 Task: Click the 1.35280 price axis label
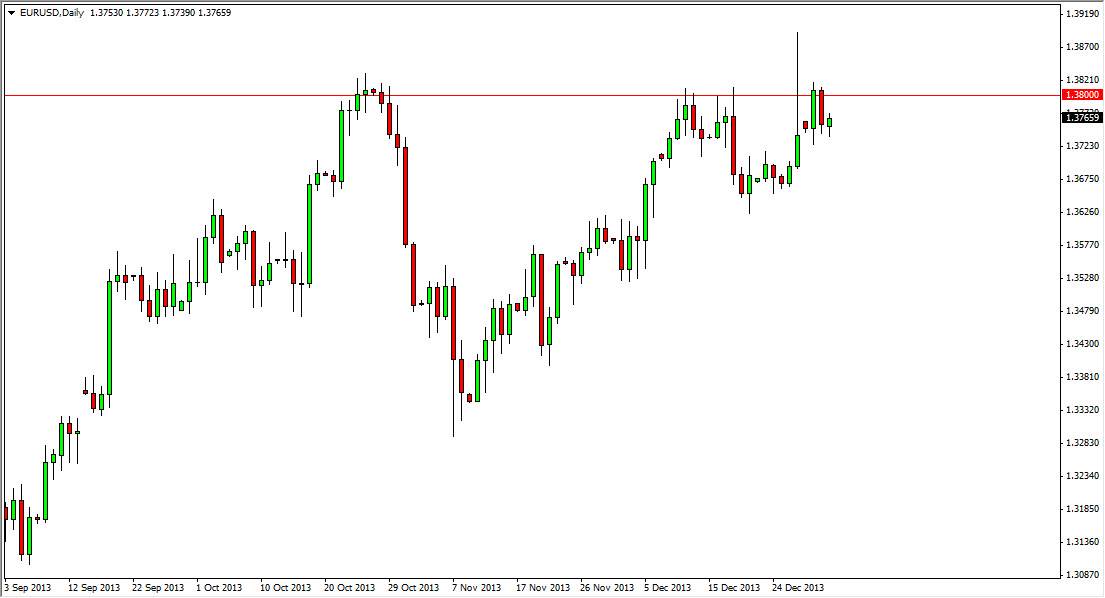pyautogui.click(x=1082, y=278)
